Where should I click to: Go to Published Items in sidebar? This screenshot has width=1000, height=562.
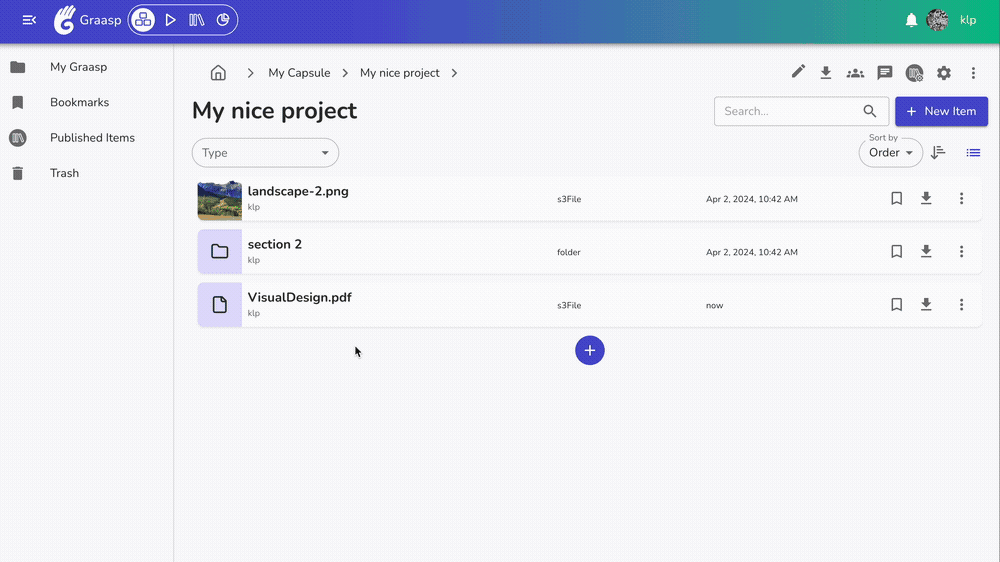[x=92, y=138]
